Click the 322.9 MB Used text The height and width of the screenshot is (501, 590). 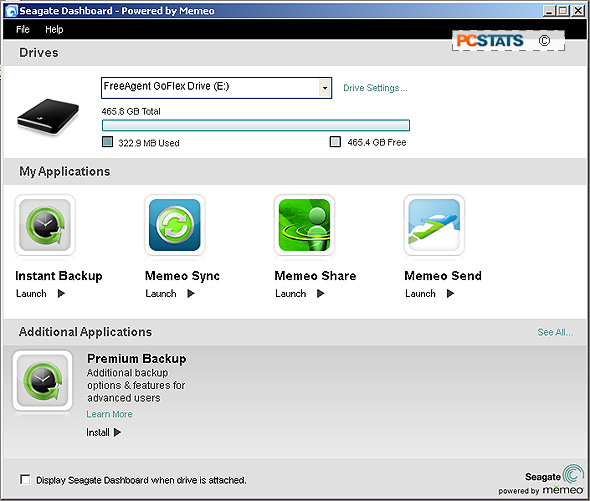click(x=149, y=143)
